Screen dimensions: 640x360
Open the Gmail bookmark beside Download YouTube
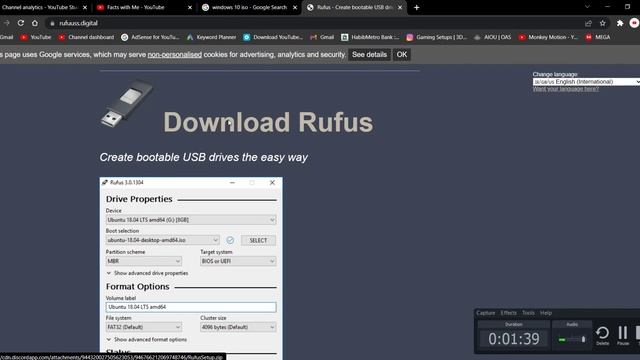[x=322, y=37]
